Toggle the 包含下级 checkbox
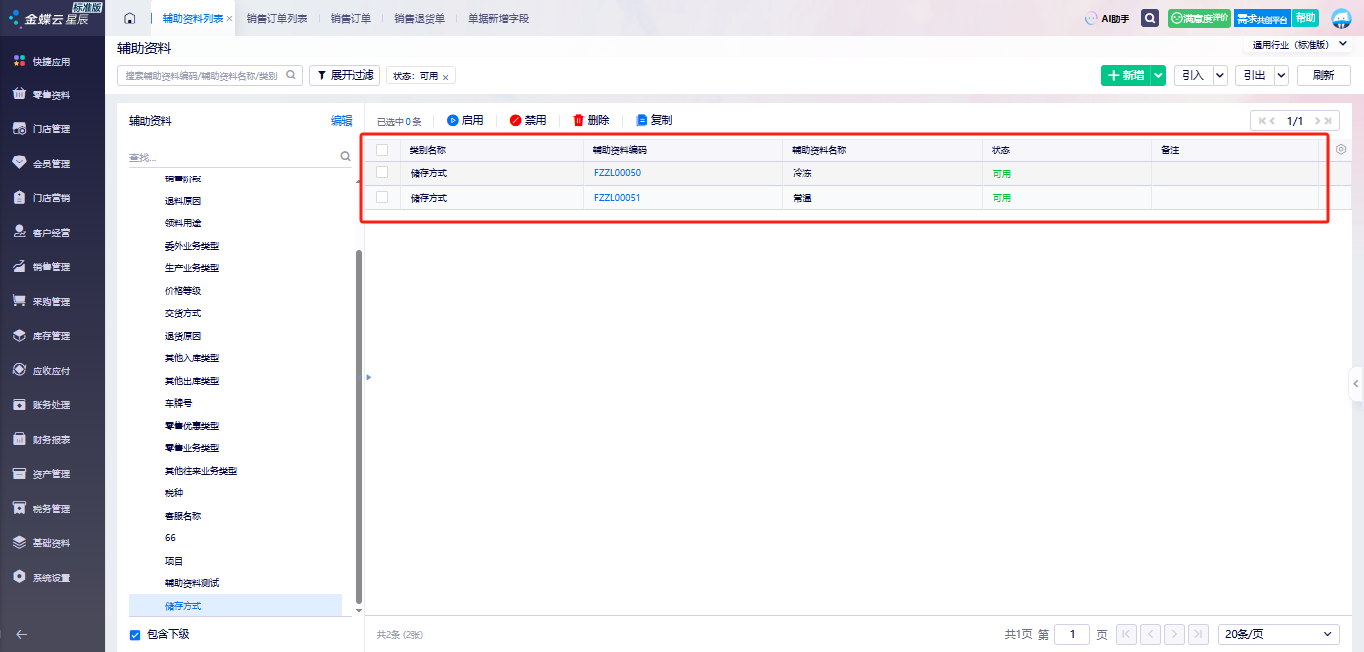The height and width of the screenshot is (652, 1364). pyautogui.click(x=135, y=635)
